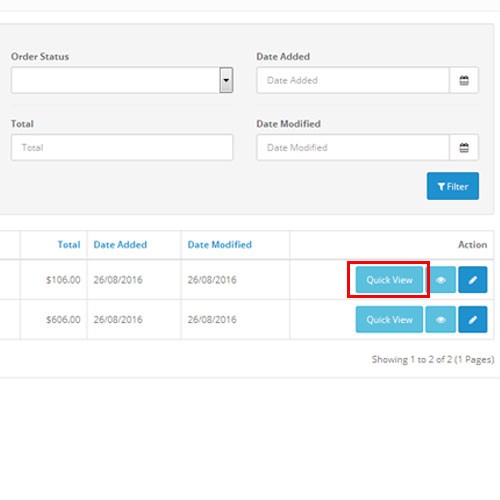Quick View the $606.00 order
This screenshot has width=500, height=500.
(389, 320)
